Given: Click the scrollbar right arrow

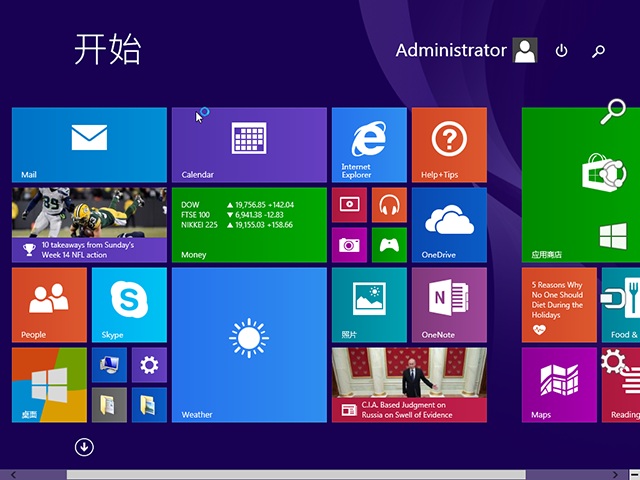Looking at the screenshot, I should point(615,475).
